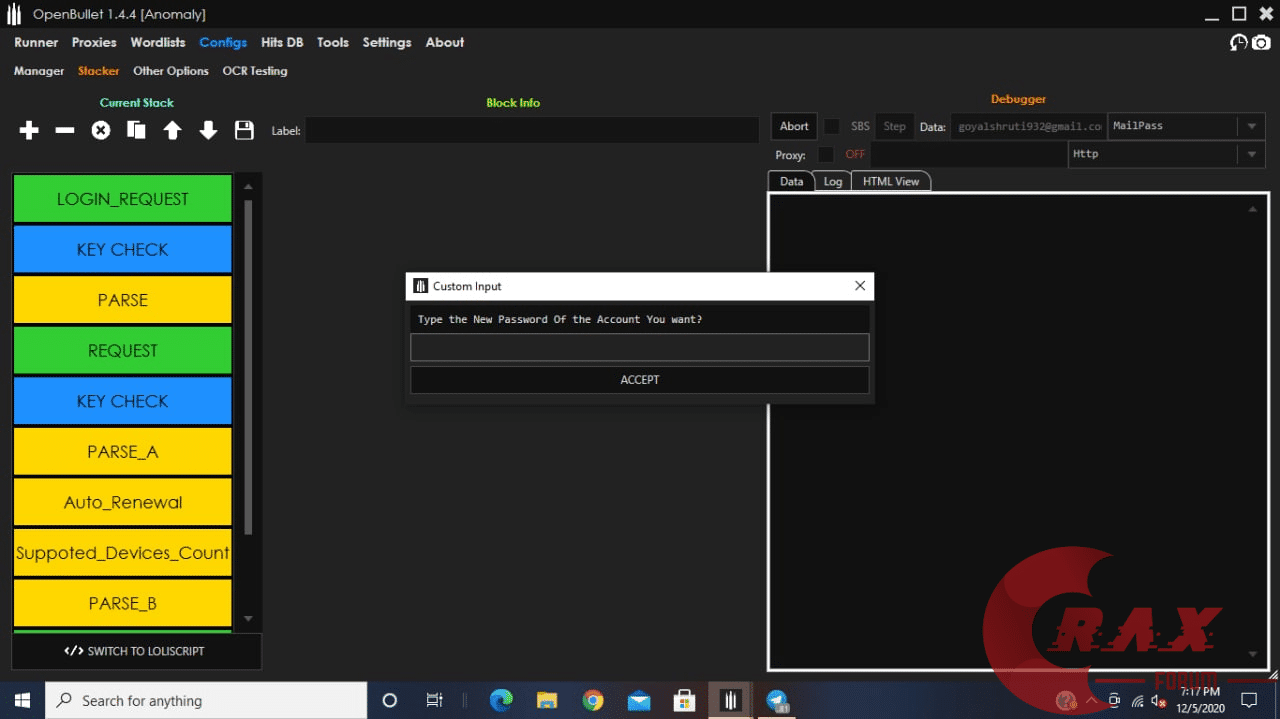Click the proxy address input field
Viewport: 1280px width, 719px height.
[968, 154]
